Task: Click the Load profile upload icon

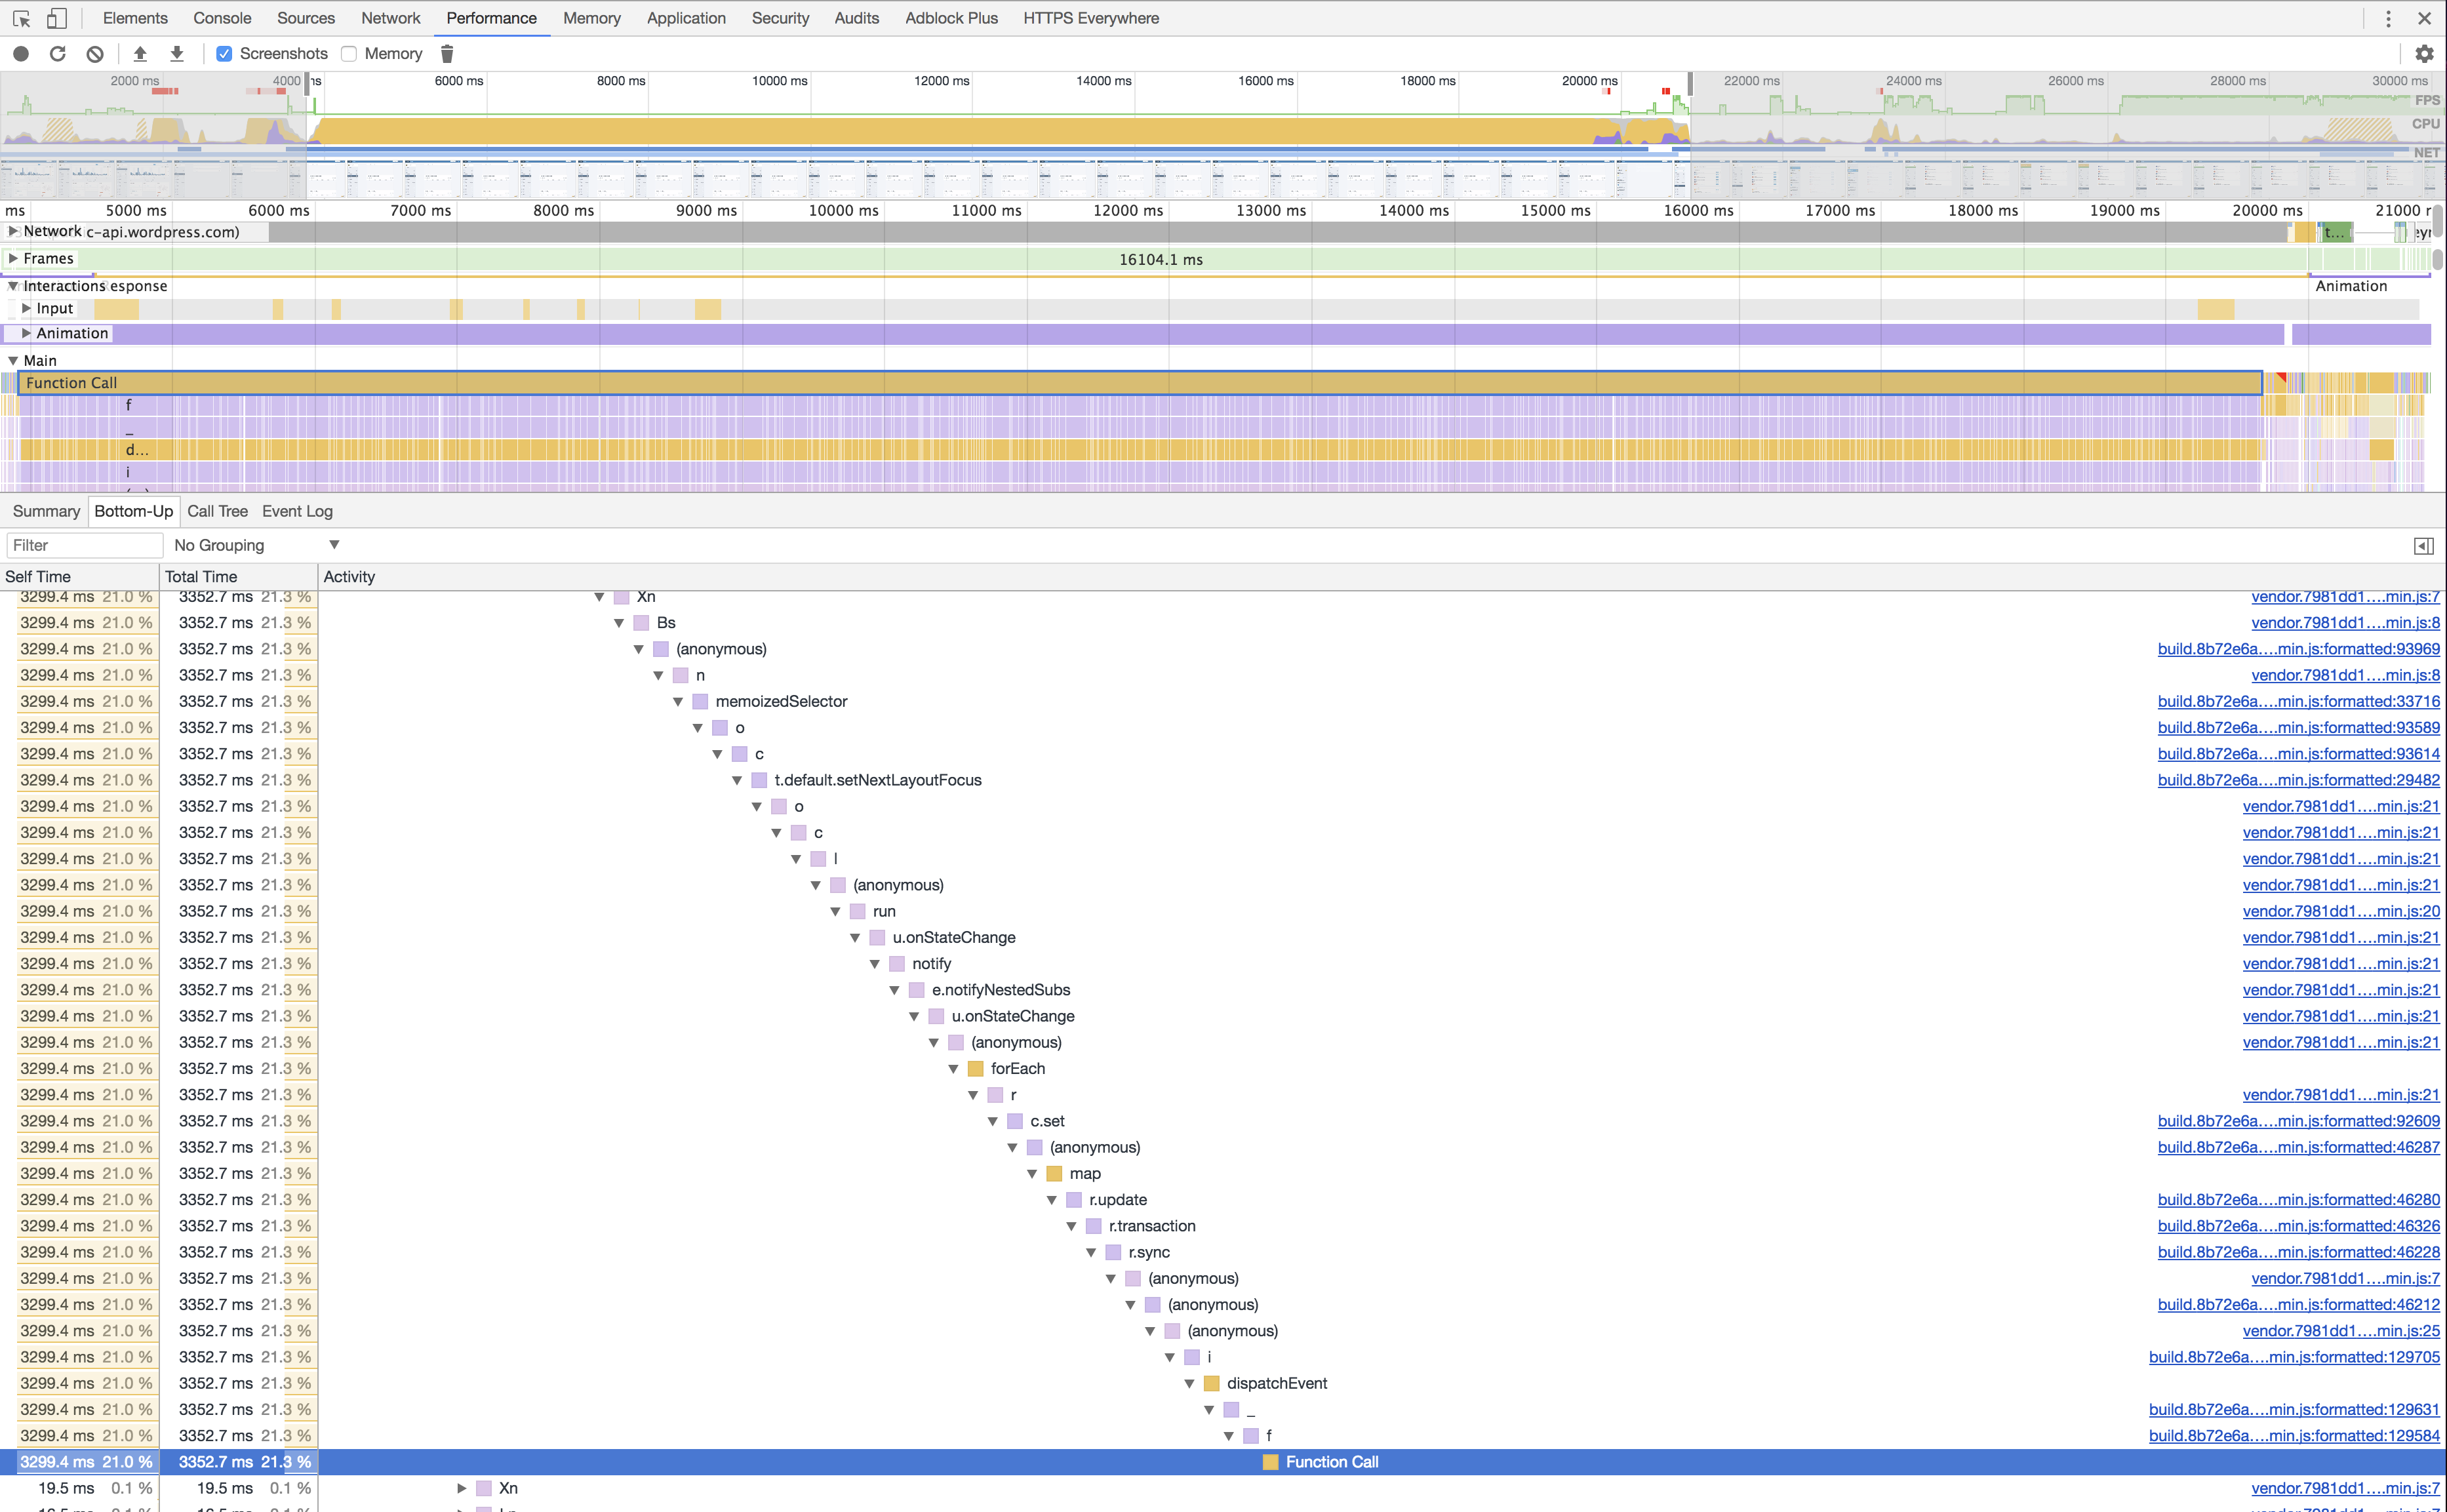Action: pos(140,54)
